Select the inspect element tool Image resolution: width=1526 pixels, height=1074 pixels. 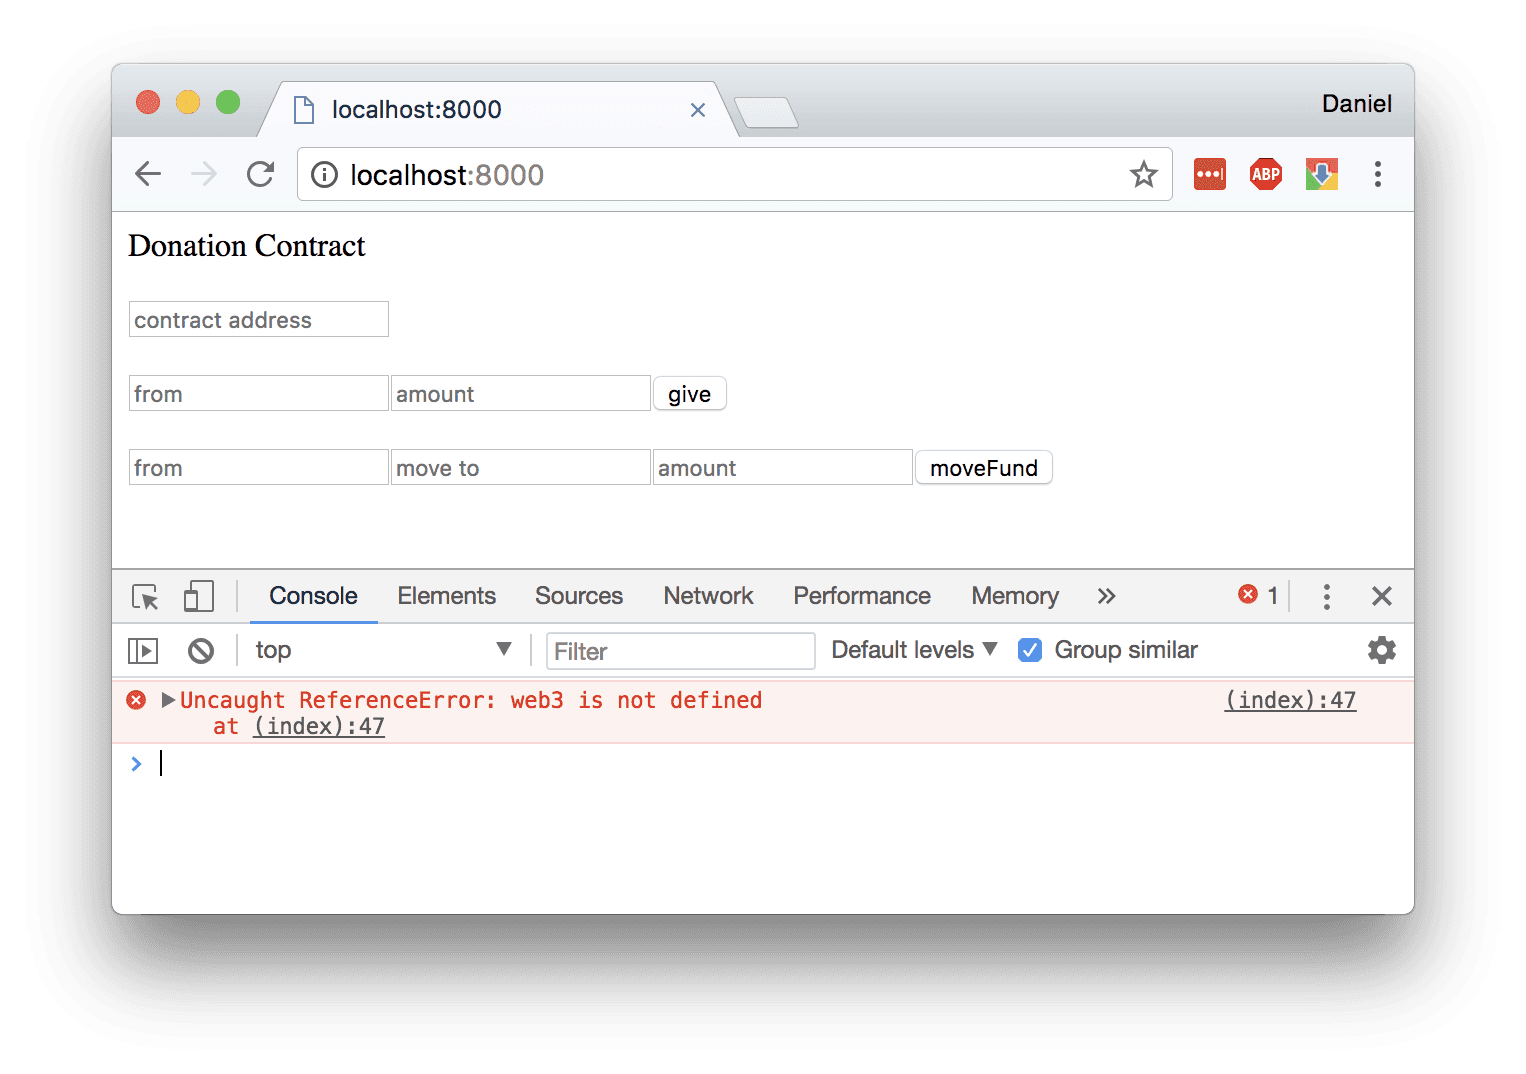click(x=145, y=596)
